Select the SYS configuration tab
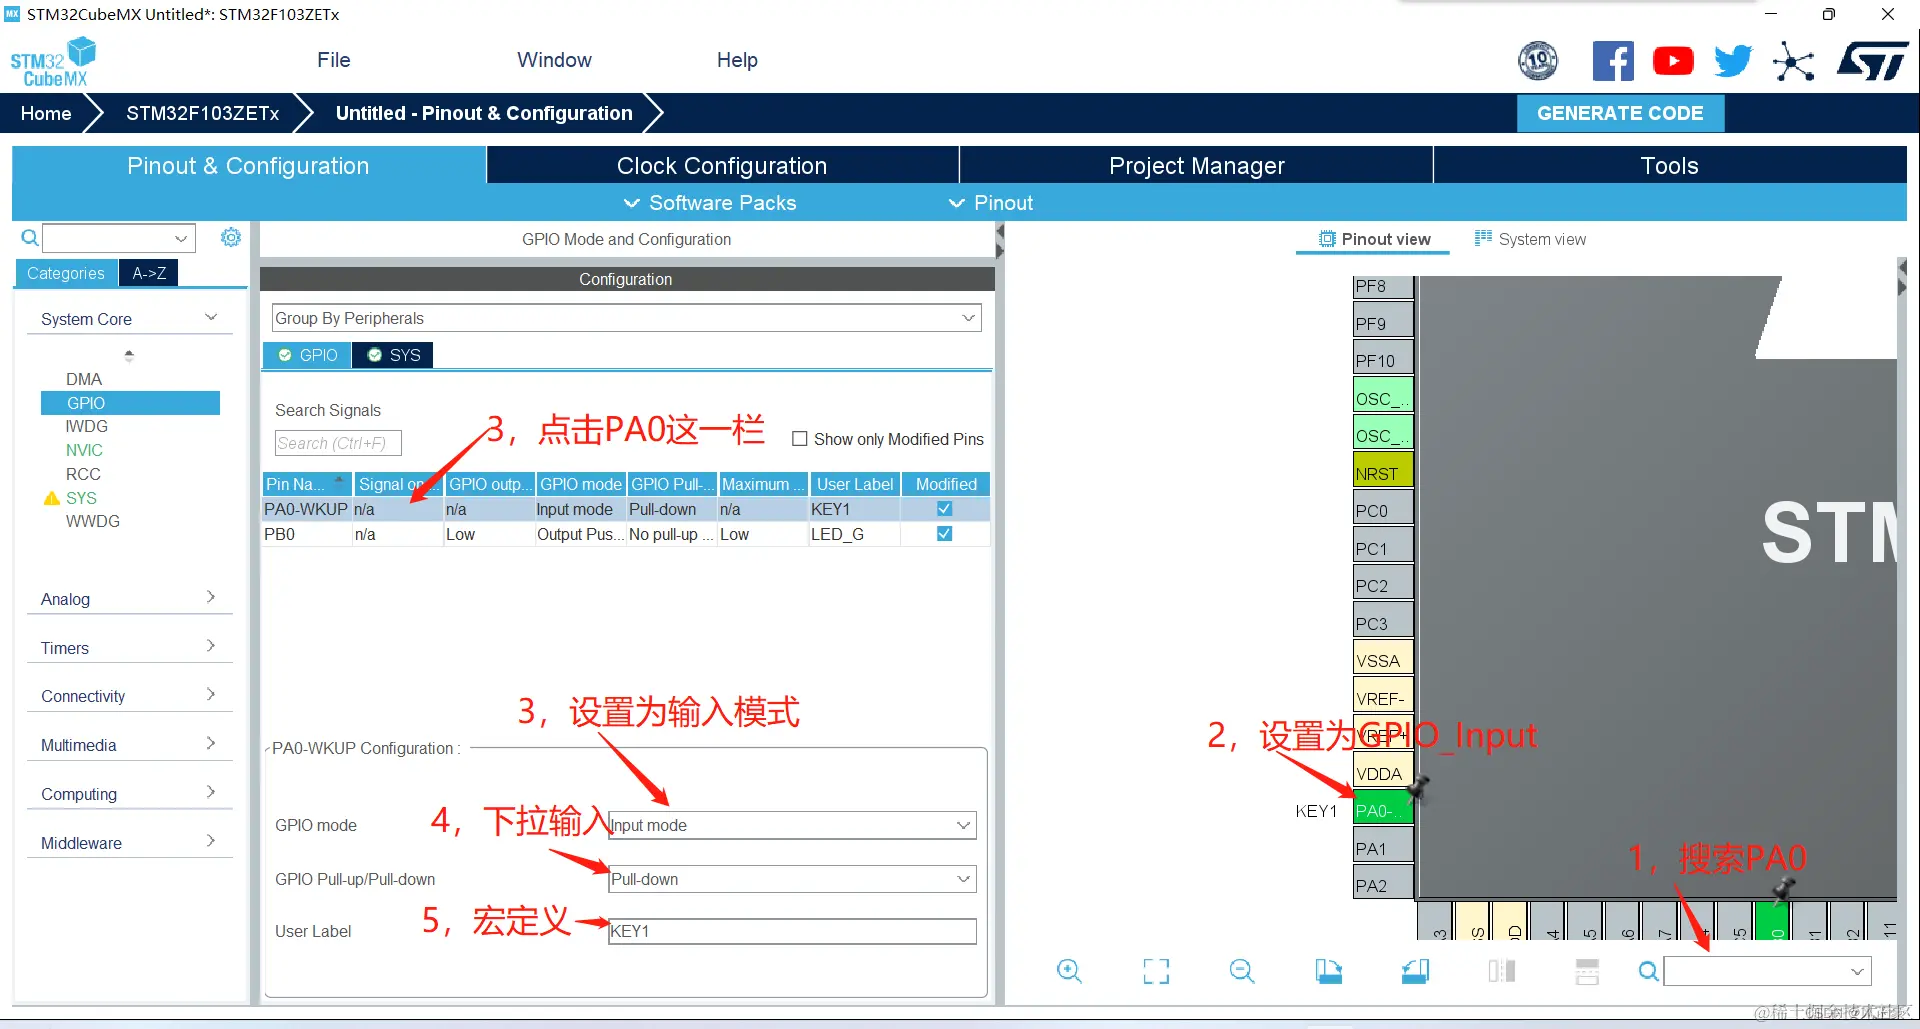This screenshot has width=1920, height=1029. 393,355
